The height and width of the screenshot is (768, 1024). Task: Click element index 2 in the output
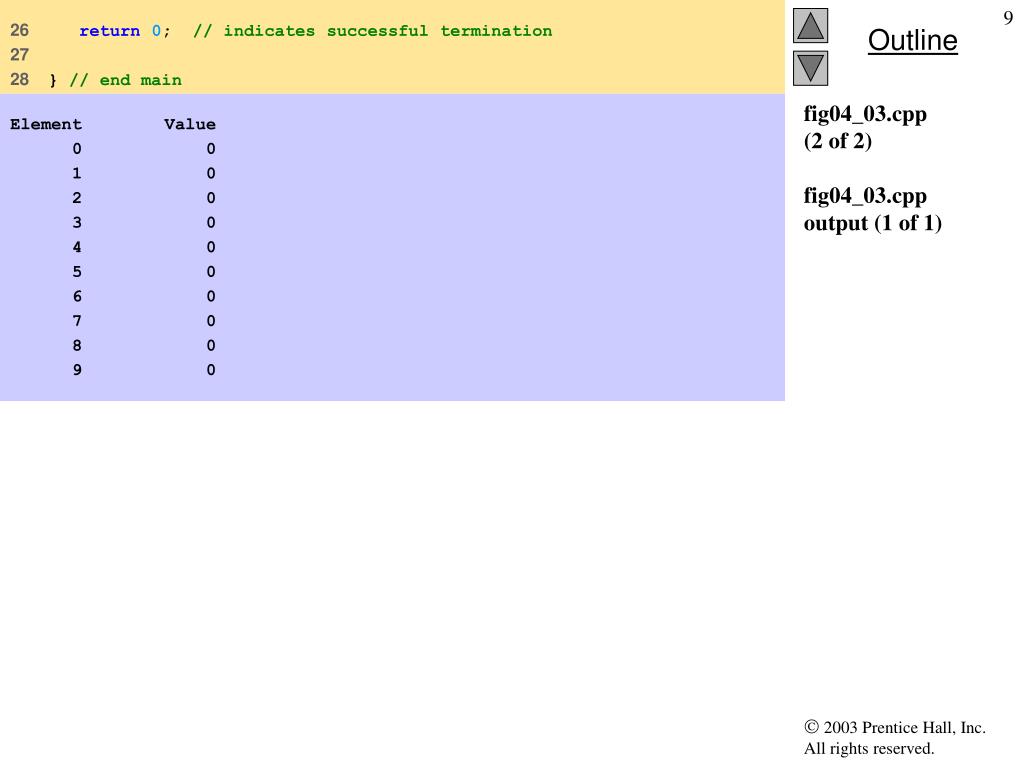point(77,198)
